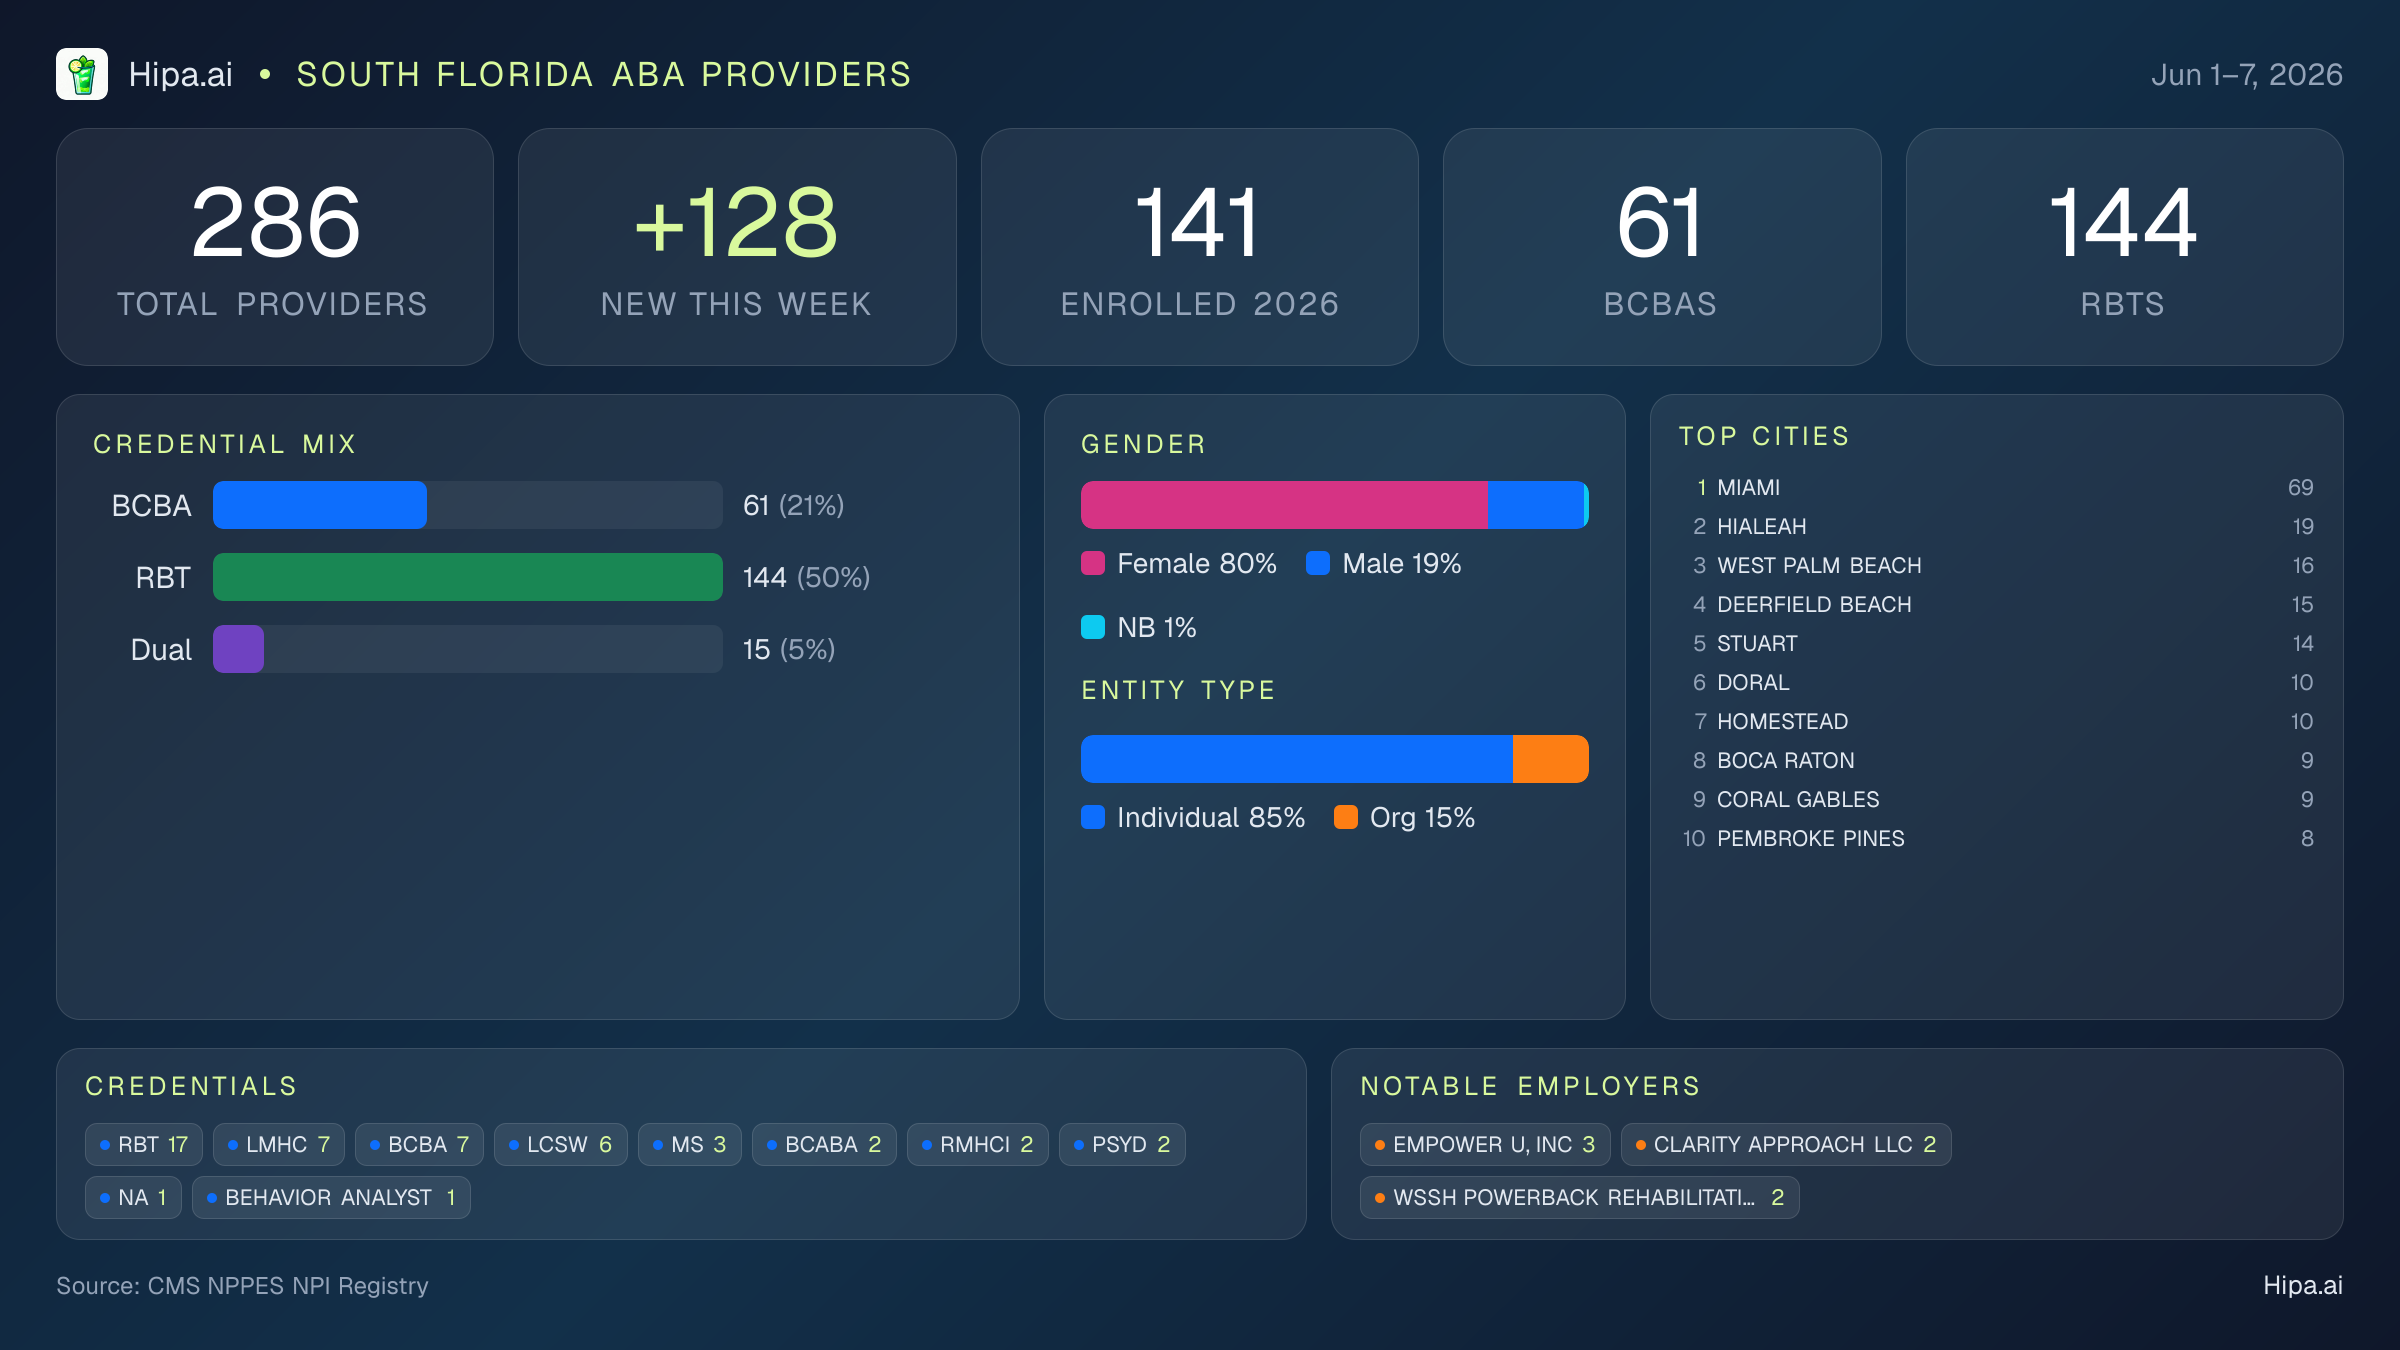Click the Hipa.ai footer link
This screenshot has width=2400, height=1350.
point(2303,1285)
